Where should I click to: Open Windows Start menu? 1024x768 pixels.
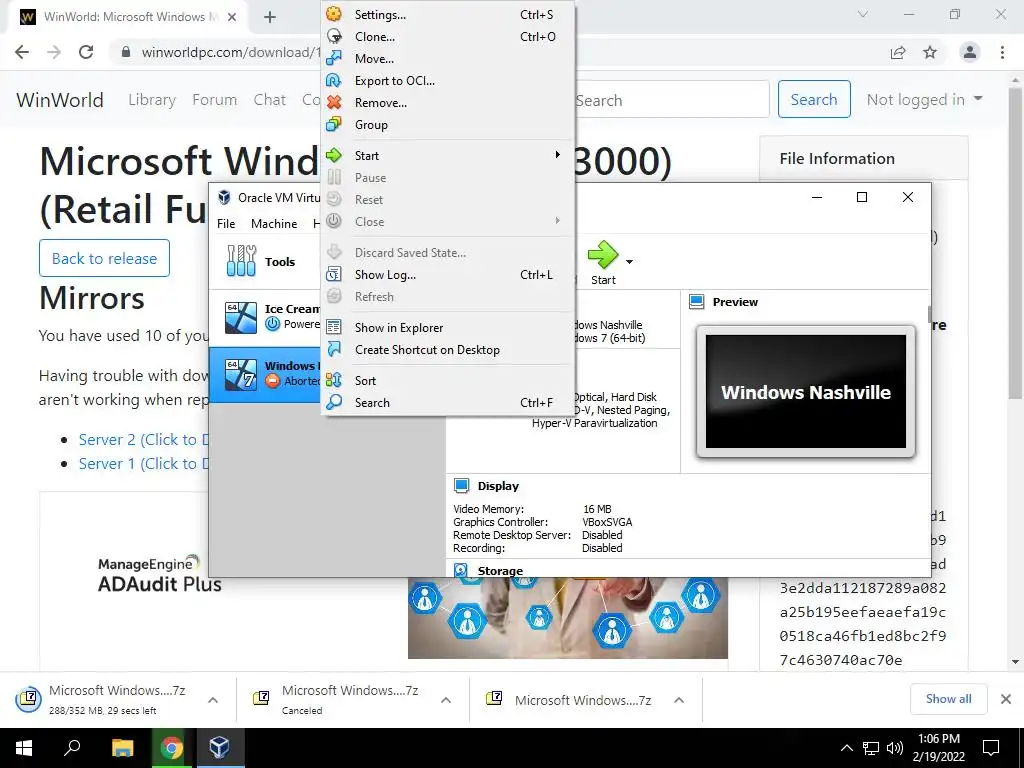(x=24, y=748)
